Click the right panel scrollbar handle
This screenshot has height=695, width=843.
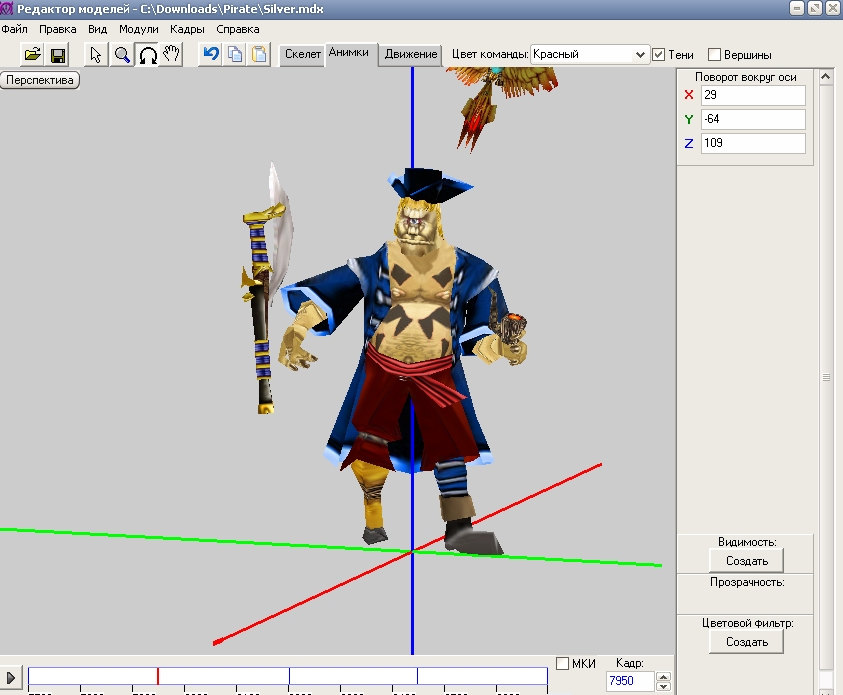coord(826,377)
